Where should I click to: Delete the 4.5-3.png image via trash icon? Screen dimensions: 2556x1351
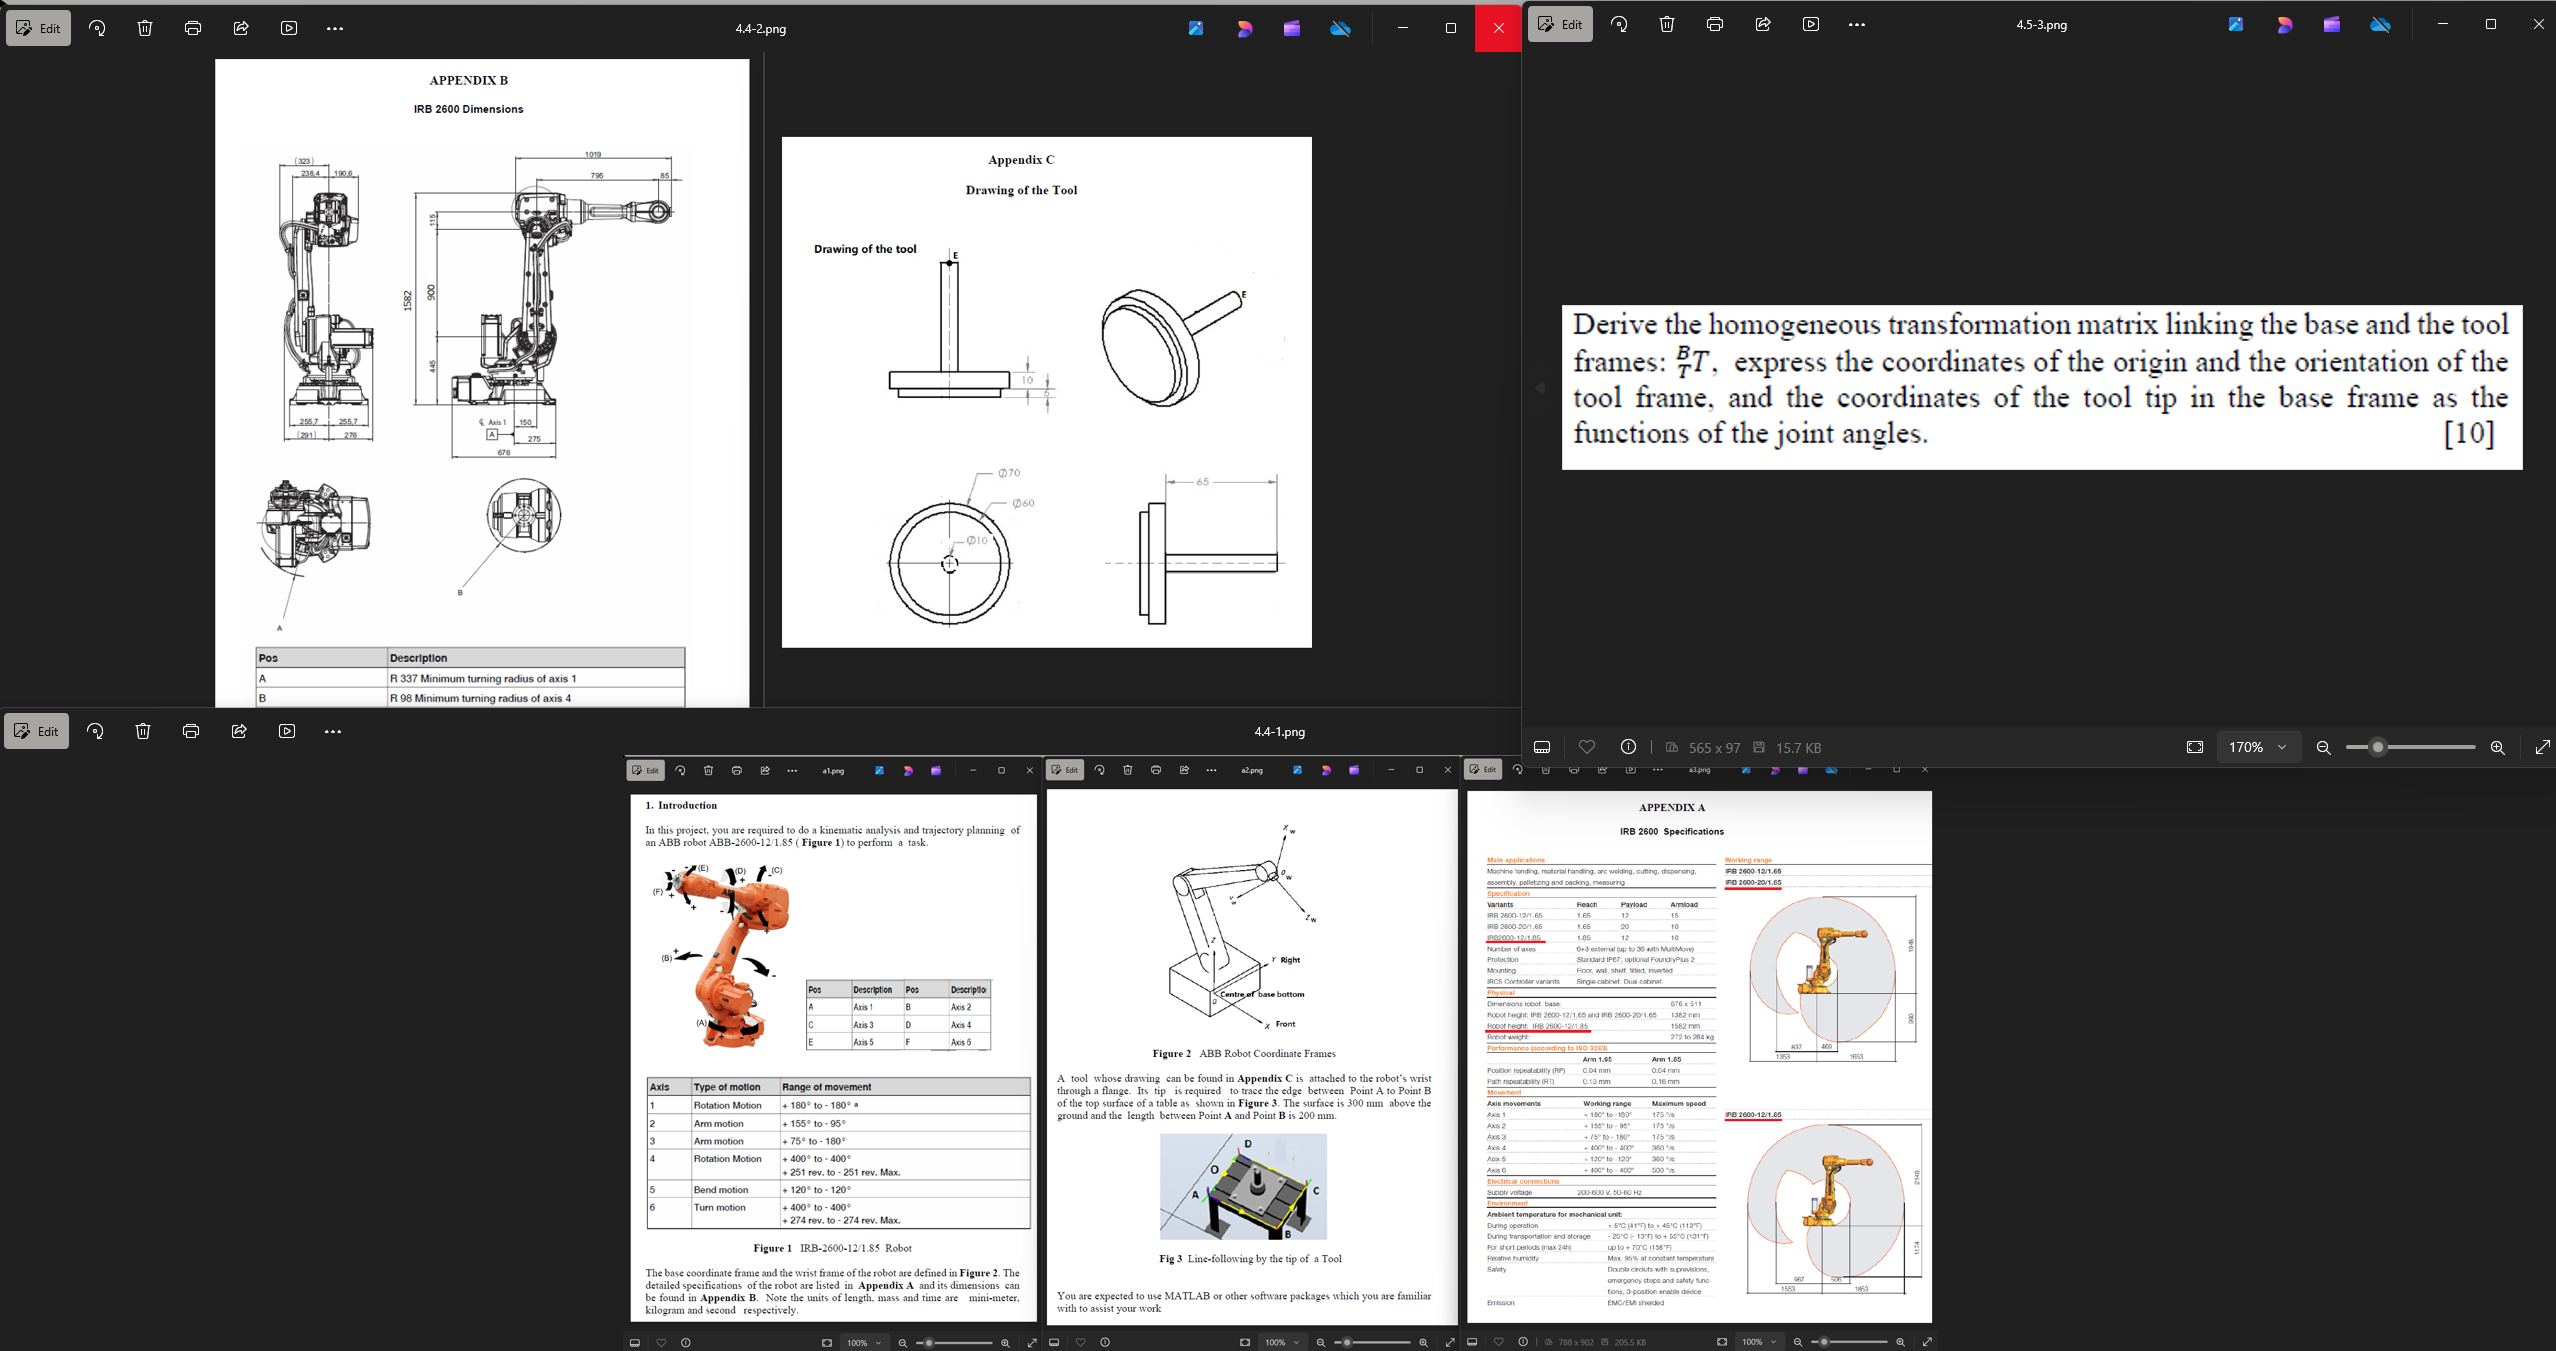1667,25
